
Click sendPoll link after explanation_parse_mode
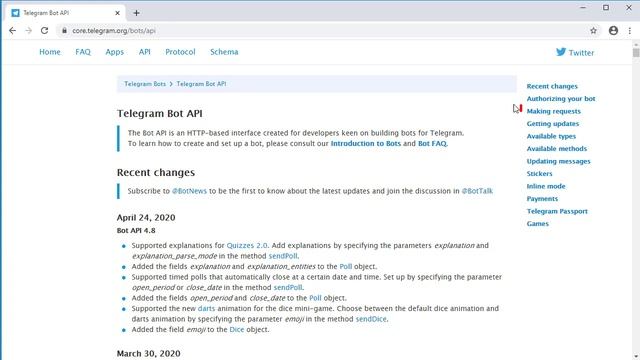(x=283, y=256)
